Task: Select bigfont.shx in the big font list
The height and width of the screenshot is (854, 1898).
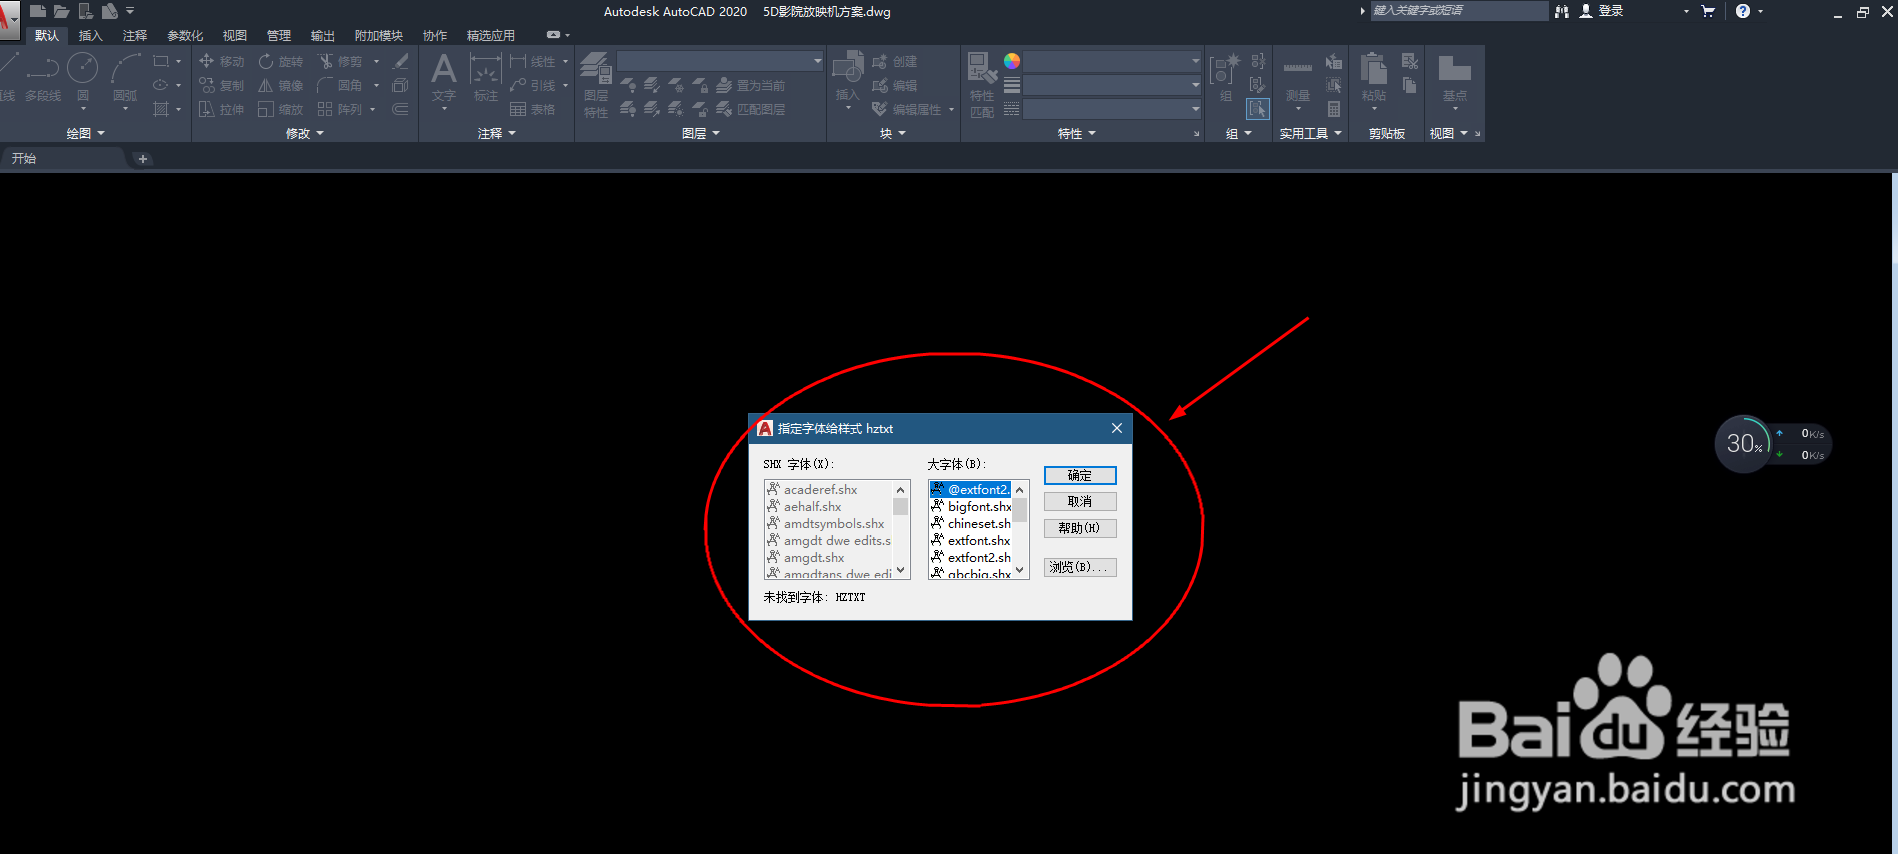Action: coord(971,507)
